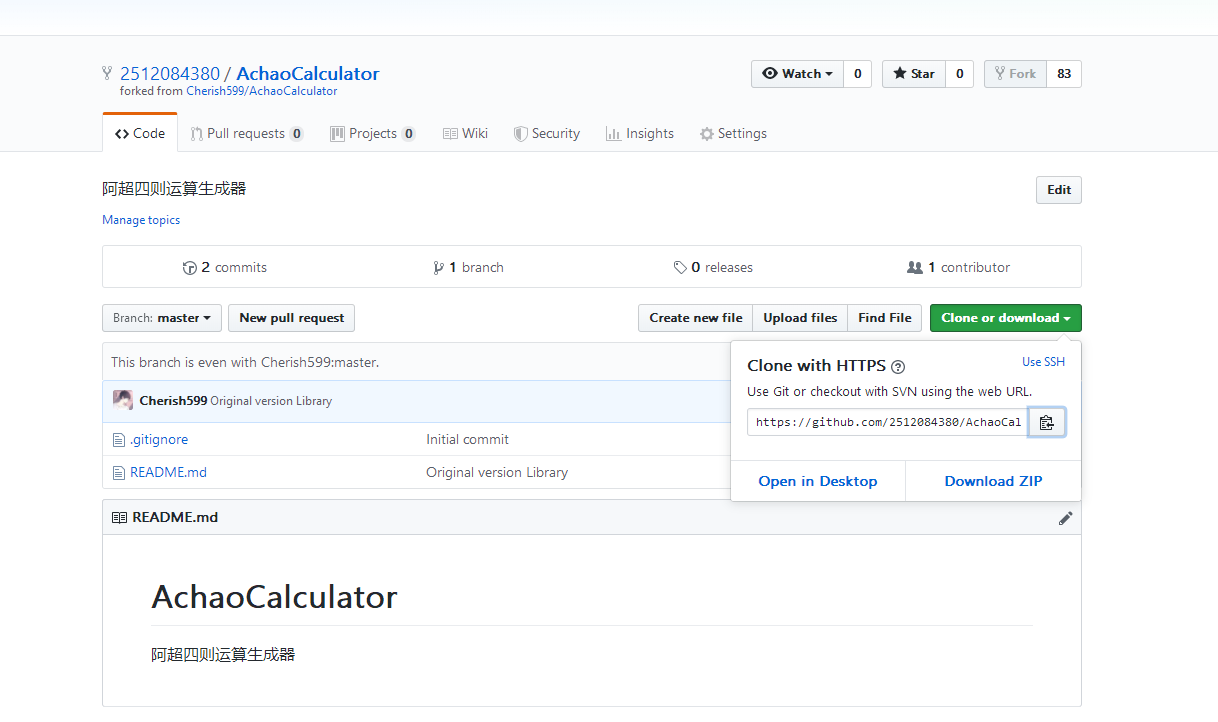Open README.md in the file list
1218x722 pixels.
(168, 472)
